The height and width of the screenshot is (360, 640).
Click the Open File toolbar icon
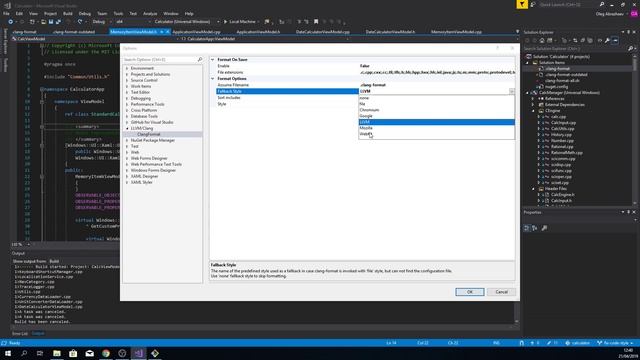(x=43, y=22)
